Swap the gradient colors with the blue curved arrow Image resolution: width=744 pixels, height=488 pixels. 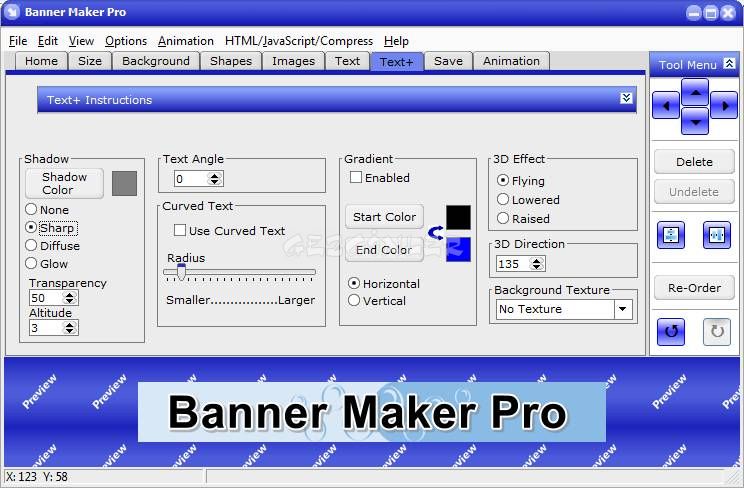(435, 233)
